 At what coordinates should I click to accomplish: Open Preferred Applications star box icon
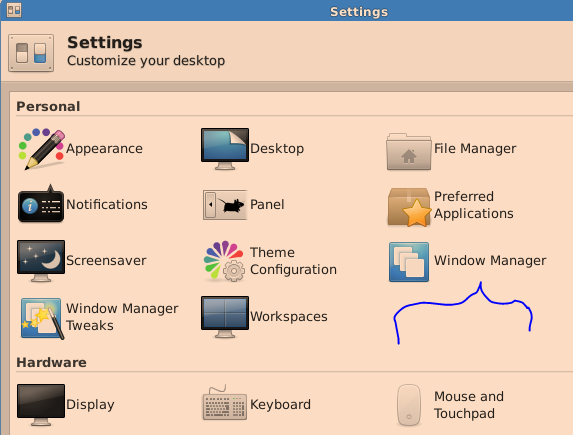[x=409, y=207]
